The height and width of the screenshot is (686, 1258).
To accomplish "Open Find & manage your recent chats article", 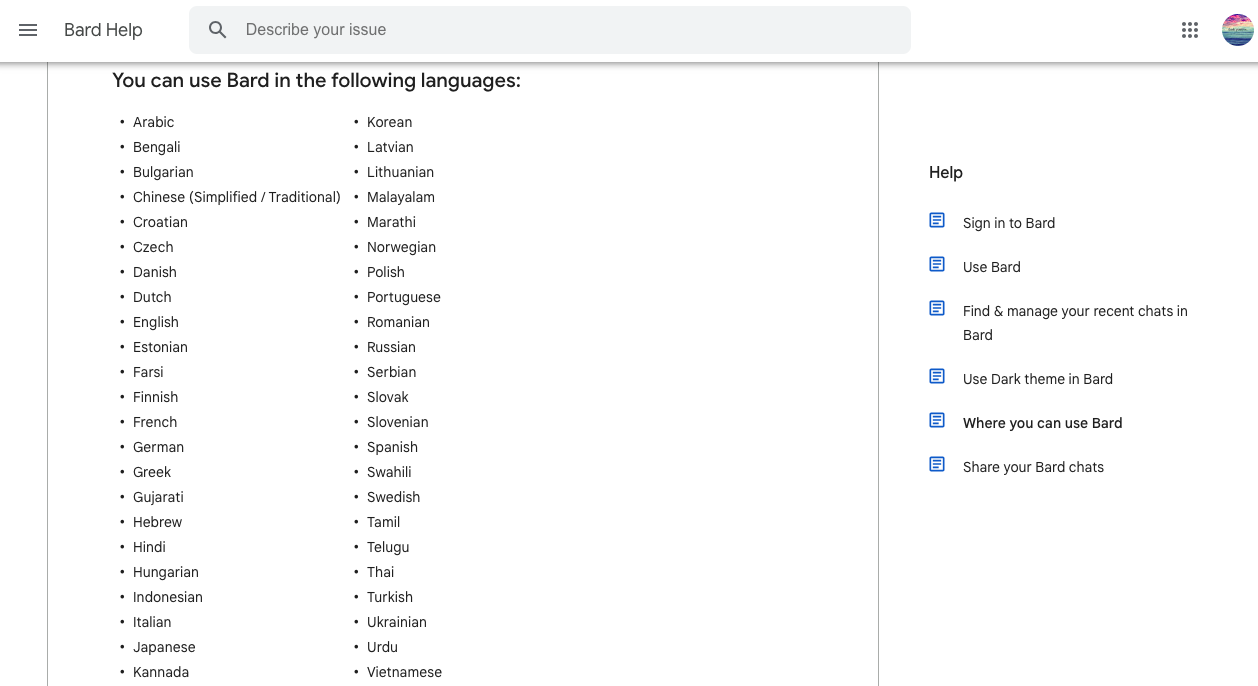I will (x=1075, y=323).
